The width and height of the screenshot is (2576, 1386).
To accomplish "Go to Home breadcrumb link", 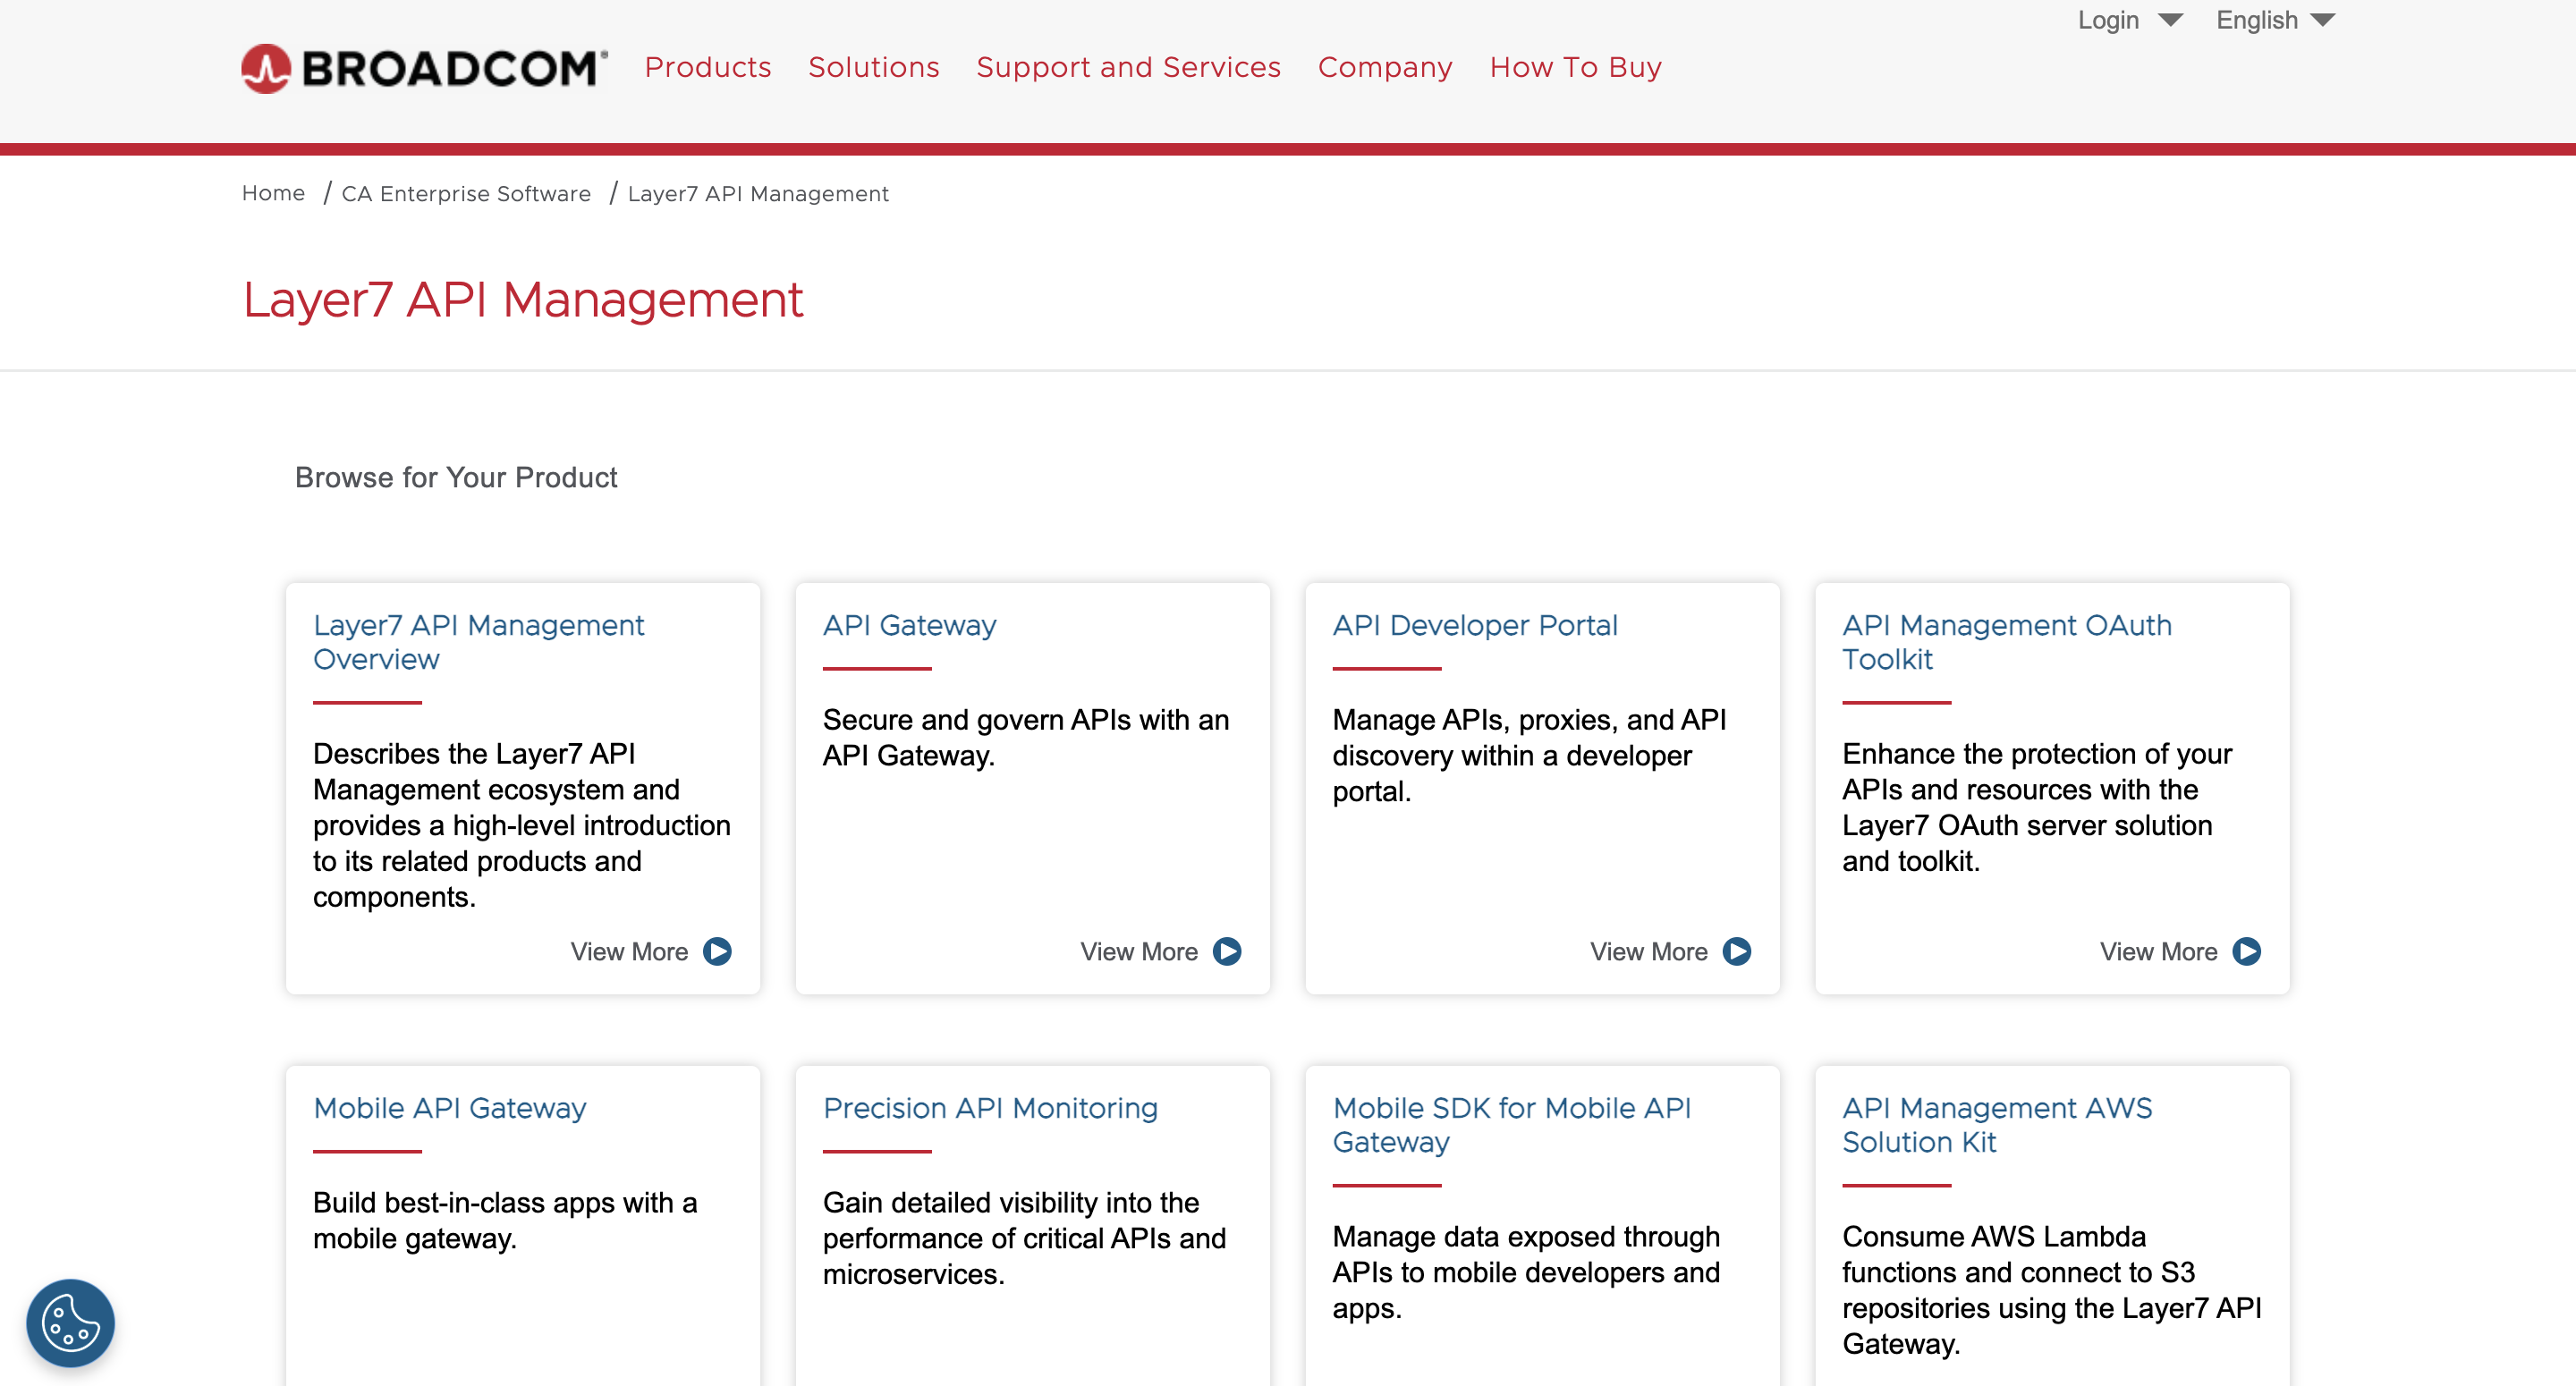I will pos(273,193).
